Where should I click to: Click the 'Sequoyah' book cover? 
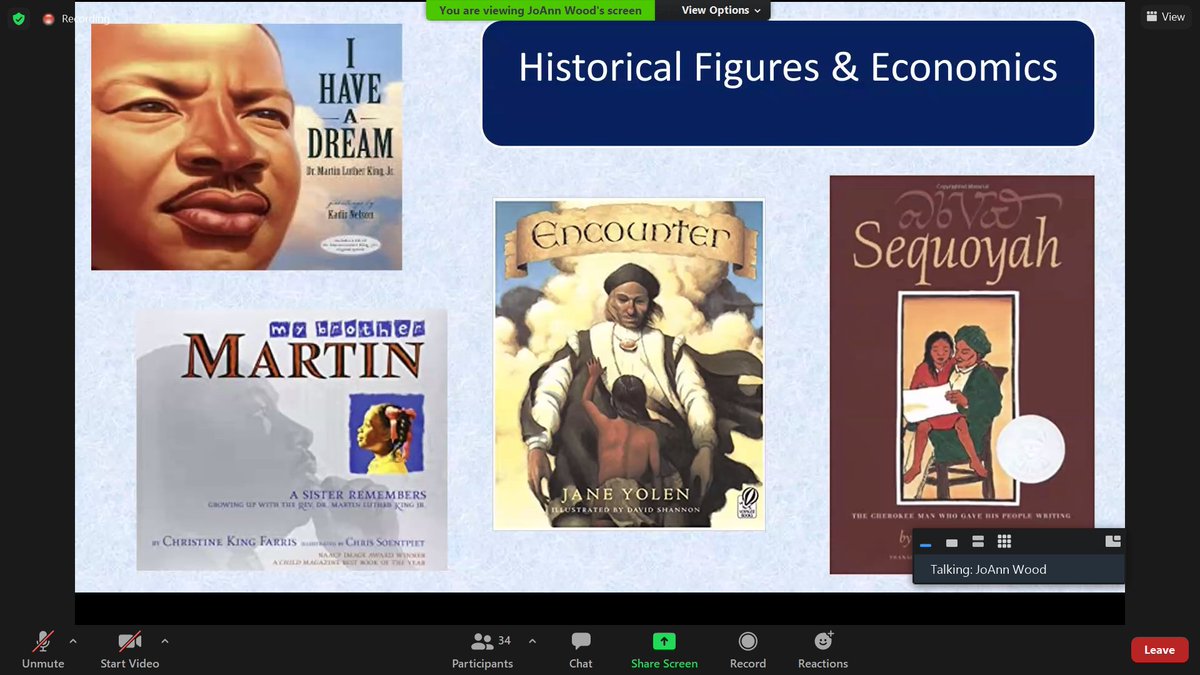coord(961,374)
